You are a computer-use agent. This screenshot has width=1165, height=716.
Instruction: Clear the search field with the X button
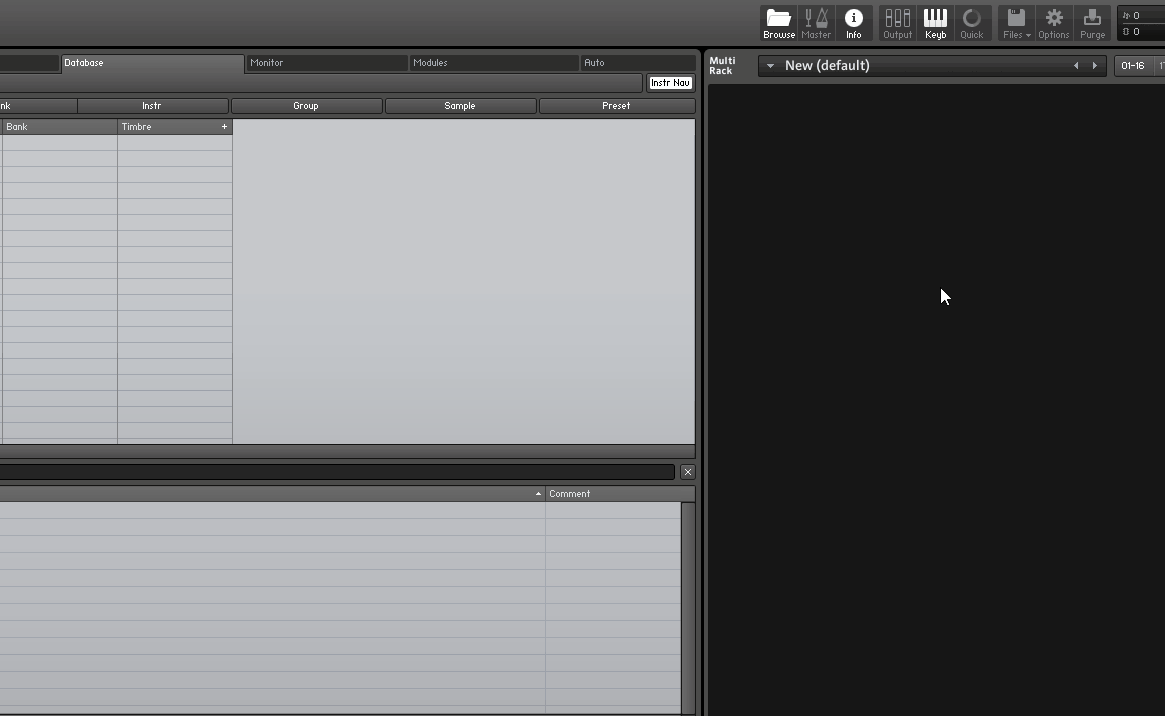688,471
